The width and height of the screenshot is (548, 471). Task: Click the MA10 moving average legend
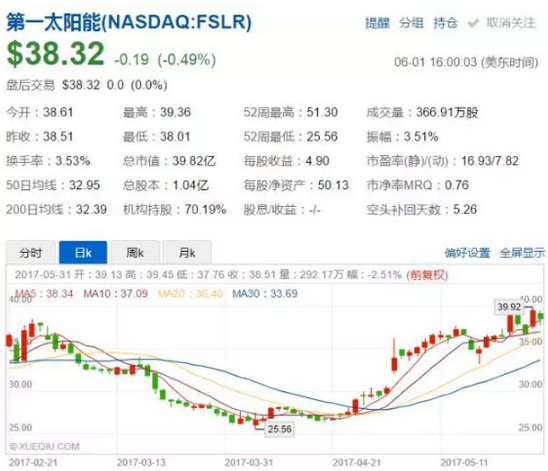(116, 294)
